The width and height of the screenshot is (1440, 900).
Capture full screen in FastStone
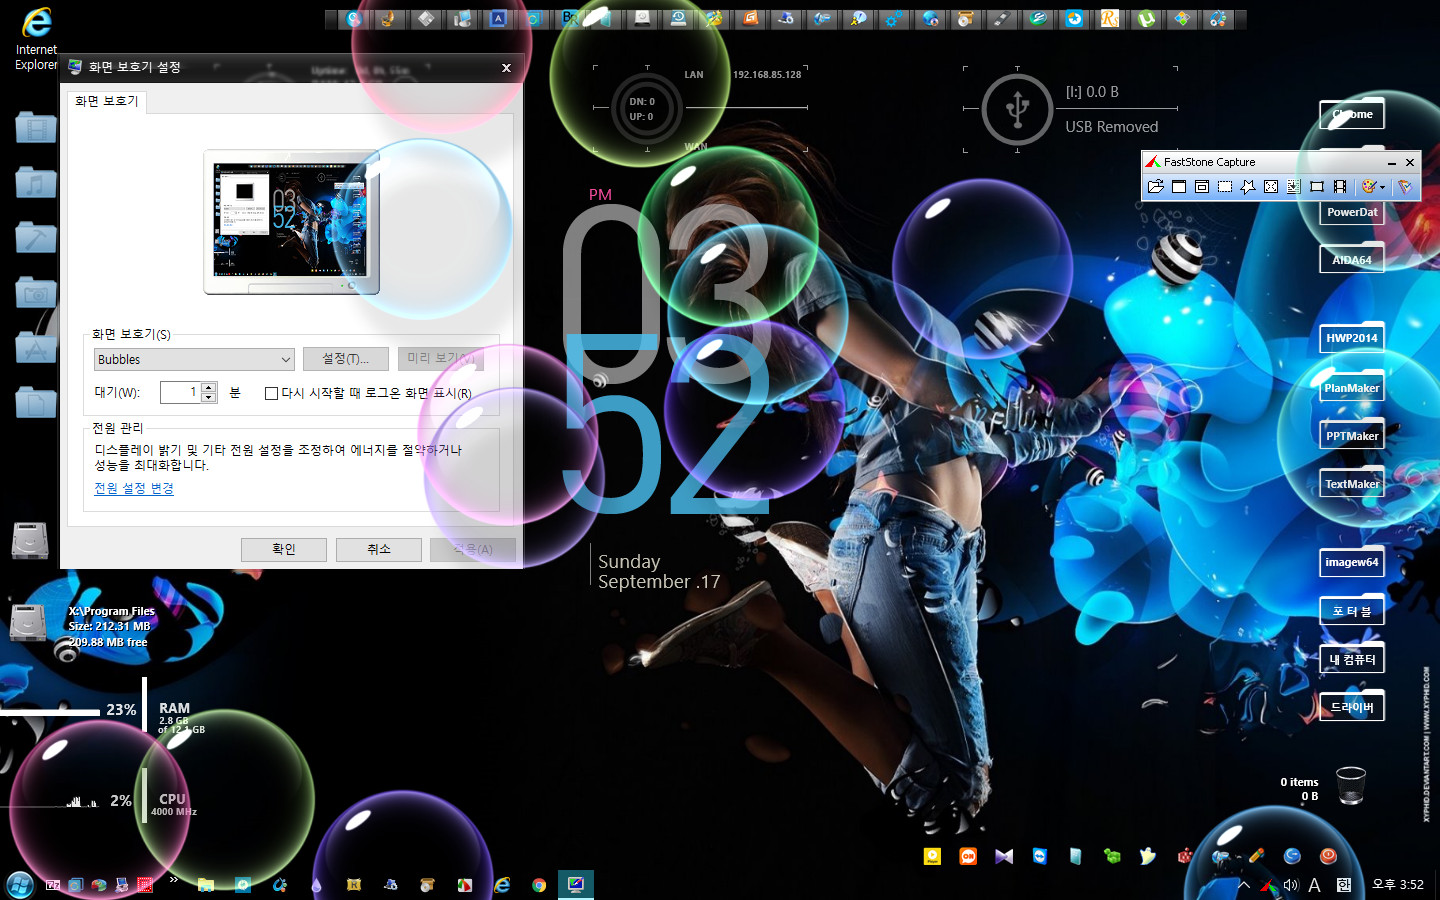(x=1271, y=187)
